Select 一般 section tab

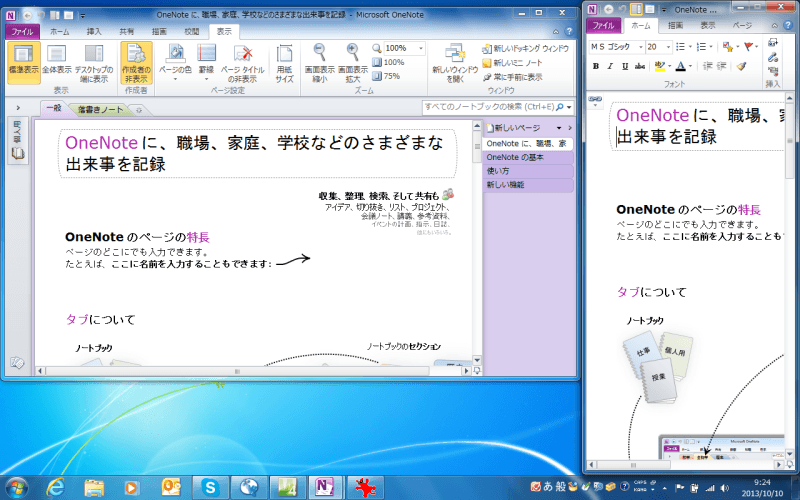coord(54,108)
